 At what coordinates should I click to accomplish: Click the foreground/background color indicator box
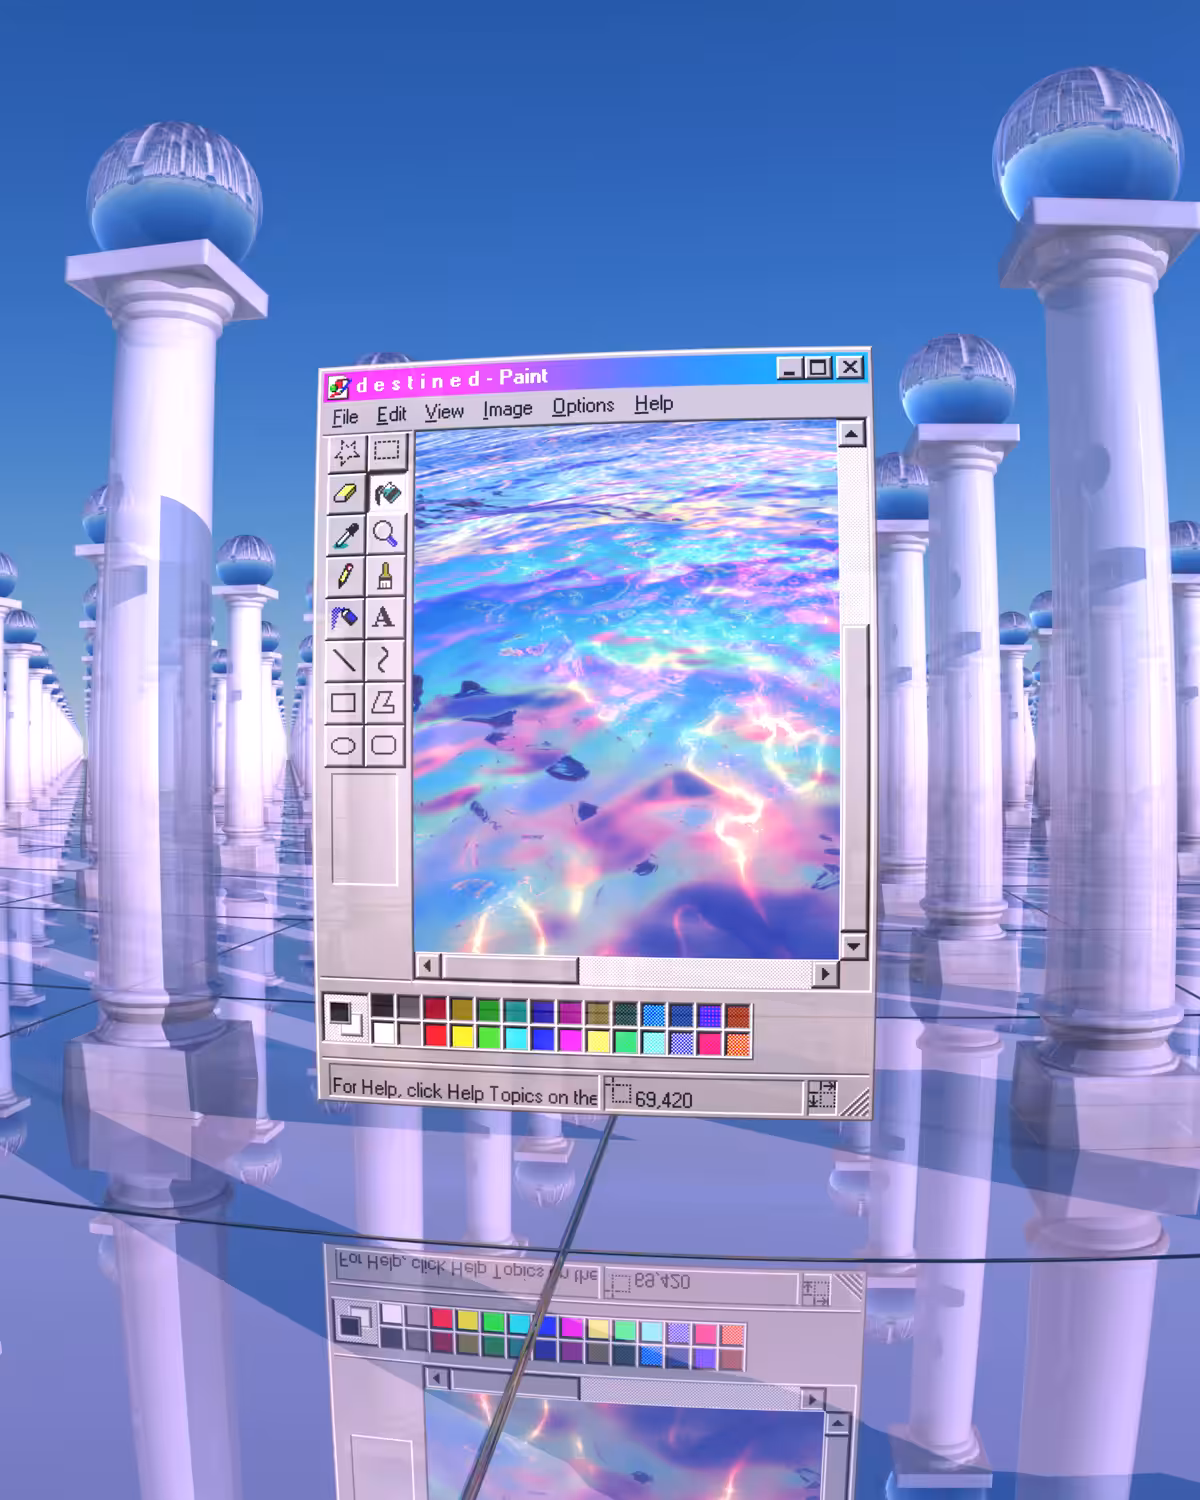(x=346, y=1018)
